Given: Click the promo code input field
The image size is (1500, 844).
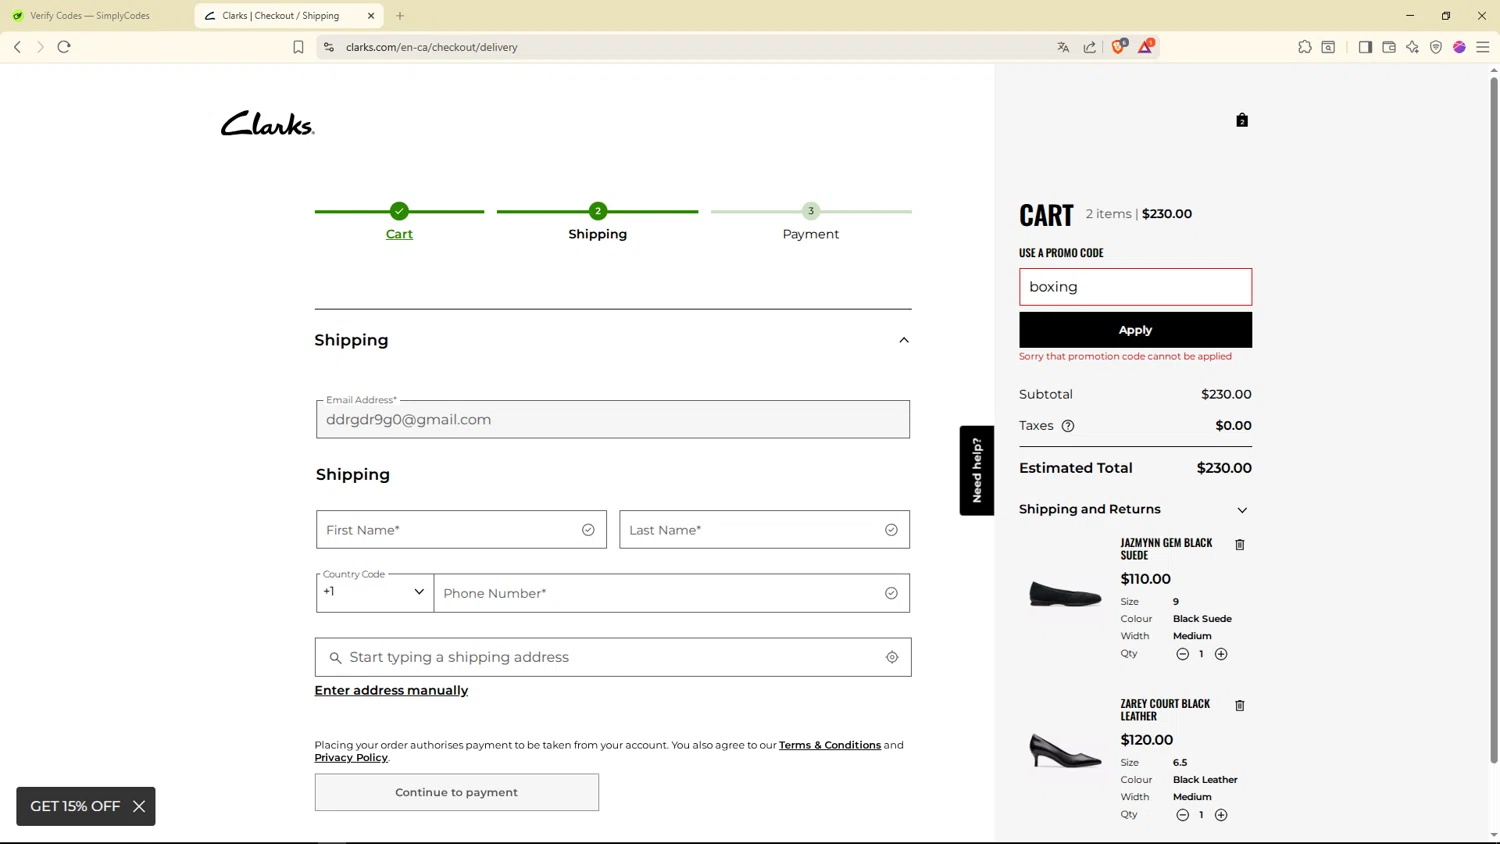Looking at the screenshot, I should pyautogui.click(x=1135, y=287).
